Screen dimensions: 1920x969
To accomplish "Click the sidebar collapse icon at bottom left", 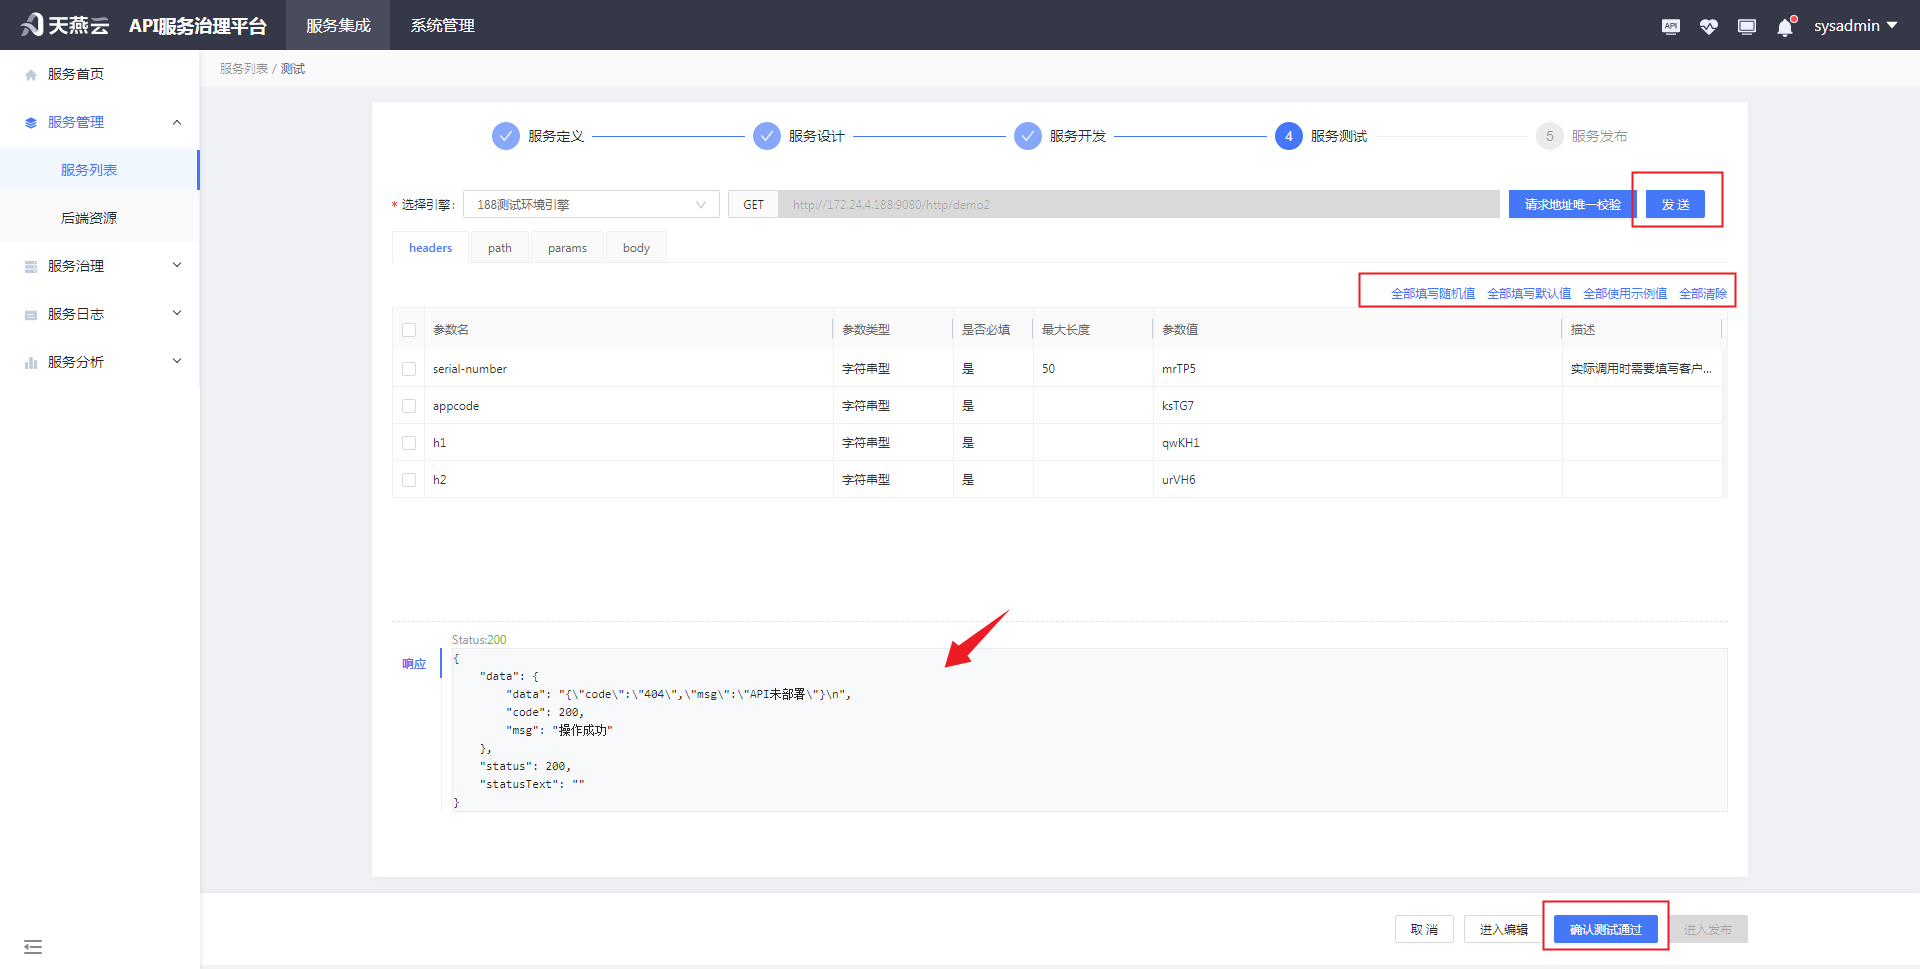I will (x=33, y=946).
